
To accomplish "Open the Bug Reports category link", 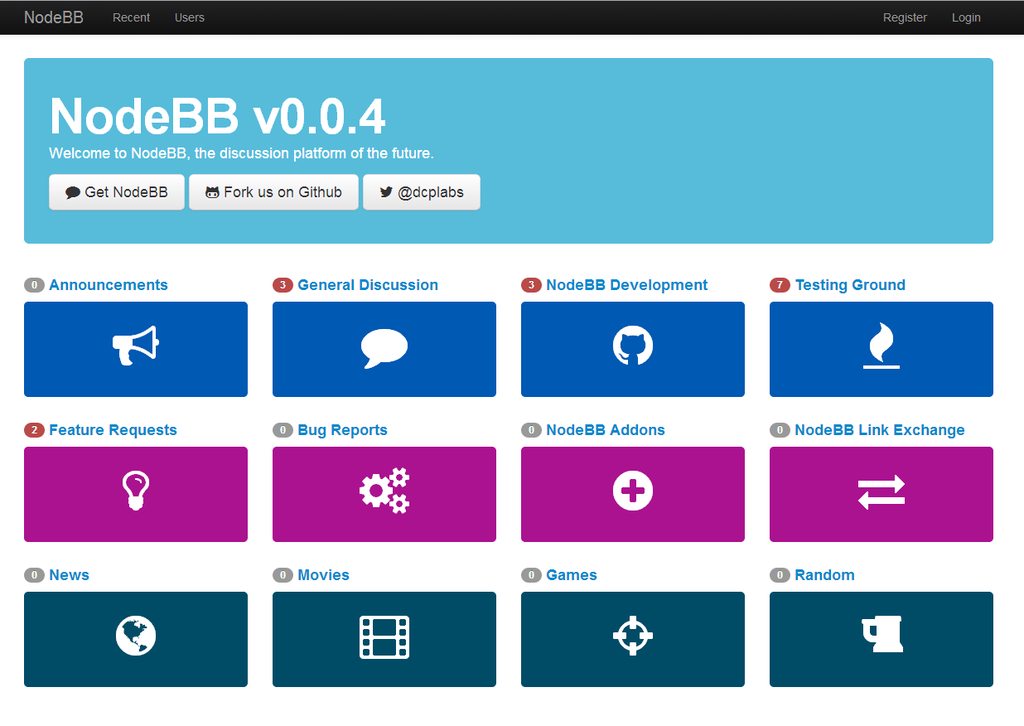I will tap(342, 430).
